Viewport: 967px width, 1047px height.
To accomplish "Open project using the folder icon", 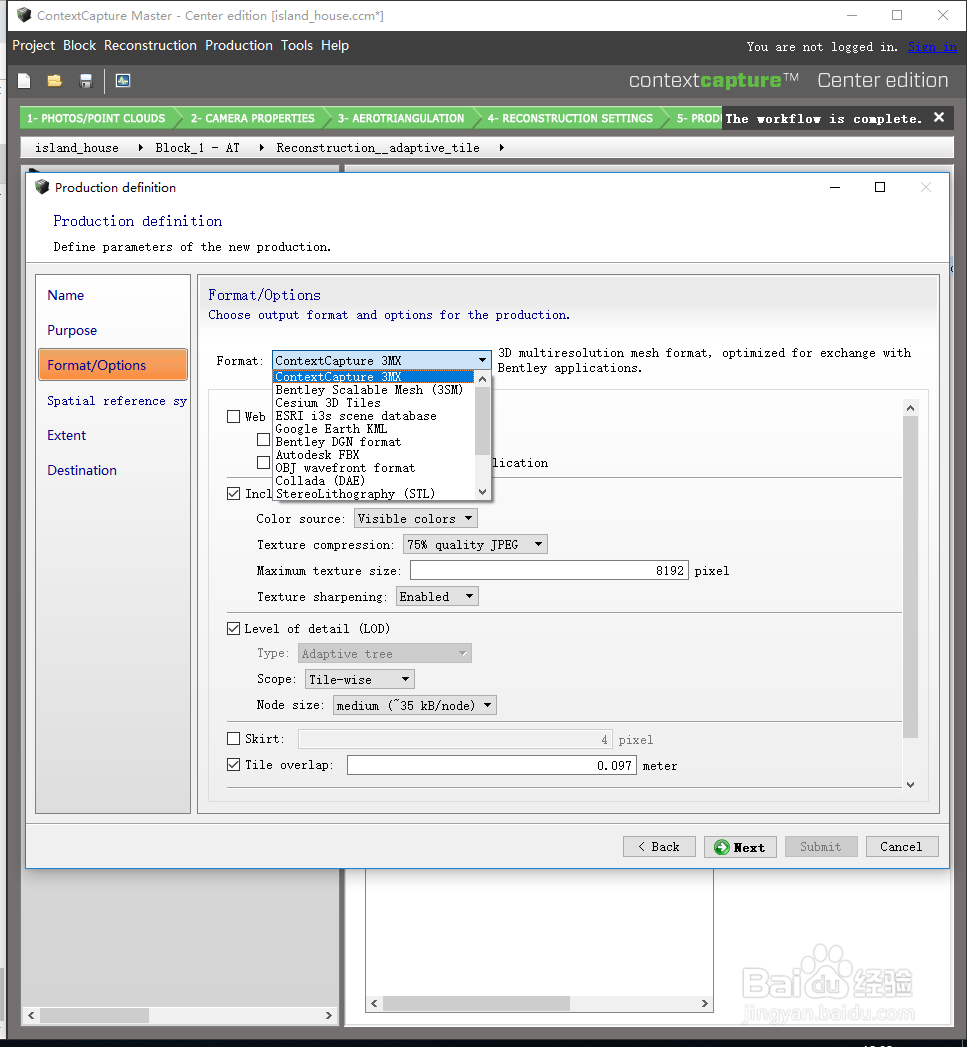I will point(55,81).
